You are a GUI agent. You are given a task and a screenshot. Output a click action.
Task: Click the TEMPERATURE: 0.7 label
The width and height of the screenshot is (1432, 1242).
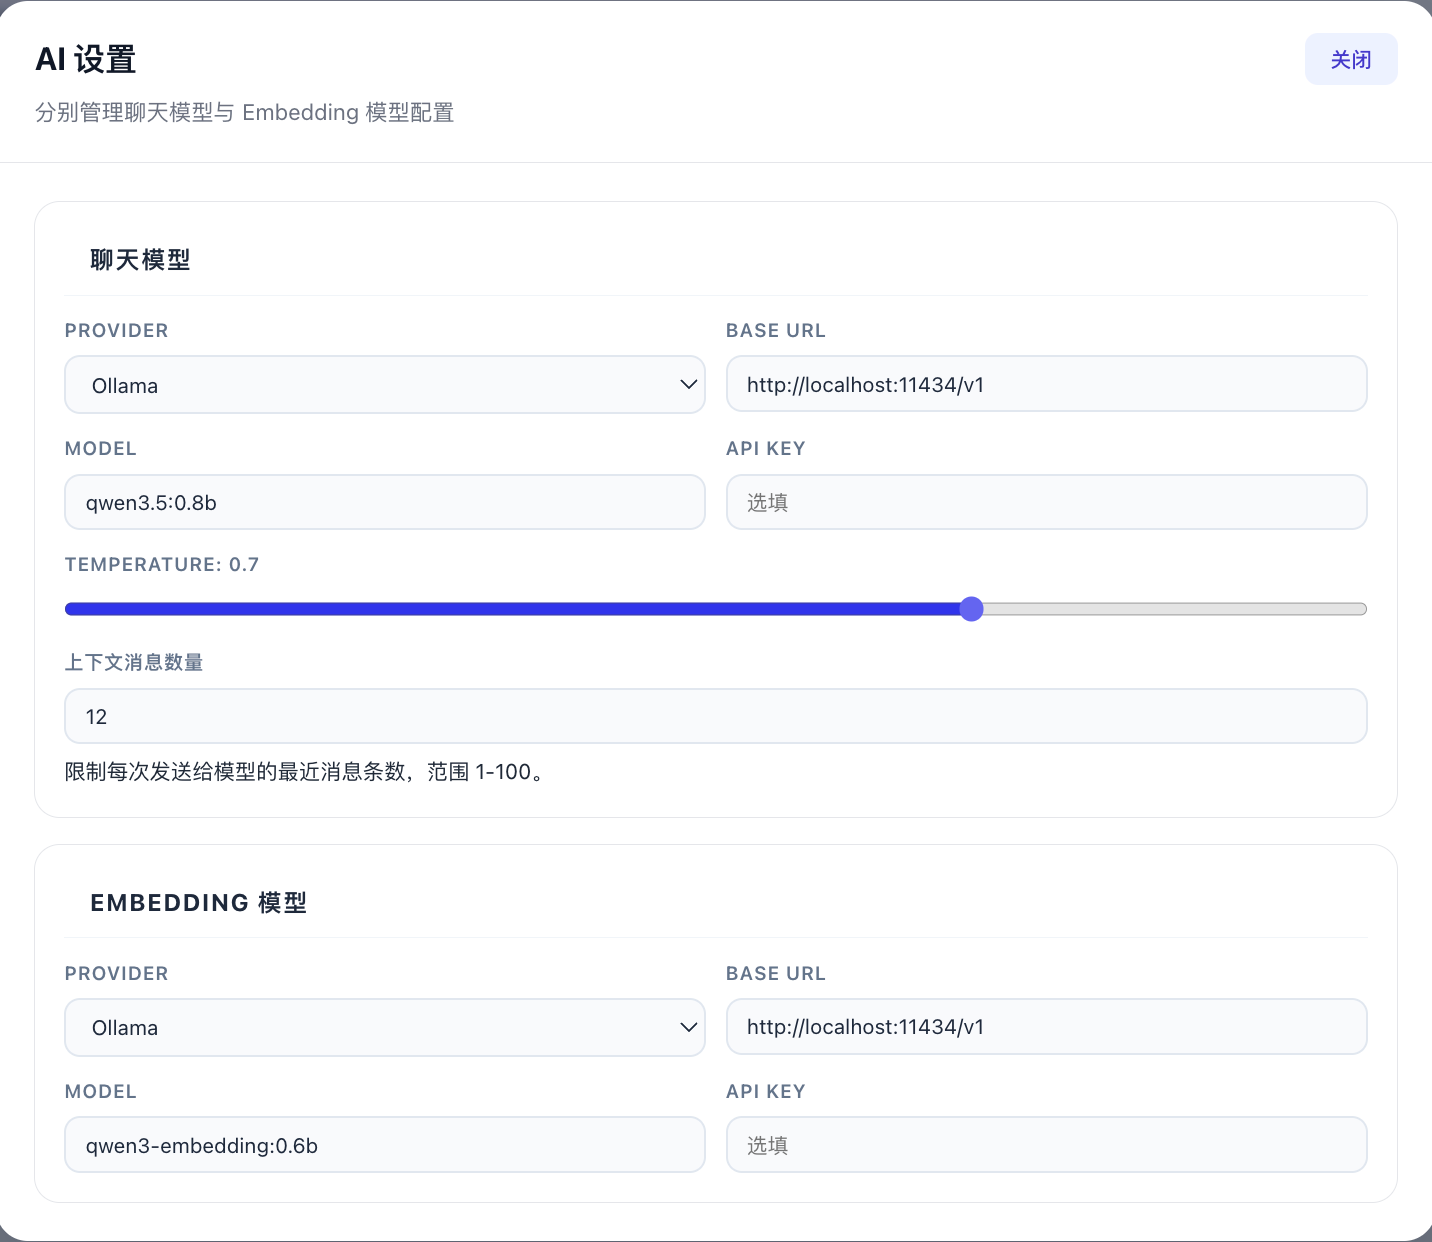tap(161, 564)
